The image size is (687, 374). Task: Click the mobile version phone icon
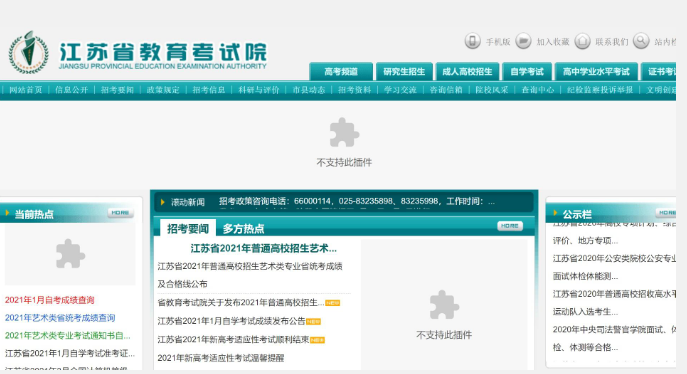pos(472,41)
